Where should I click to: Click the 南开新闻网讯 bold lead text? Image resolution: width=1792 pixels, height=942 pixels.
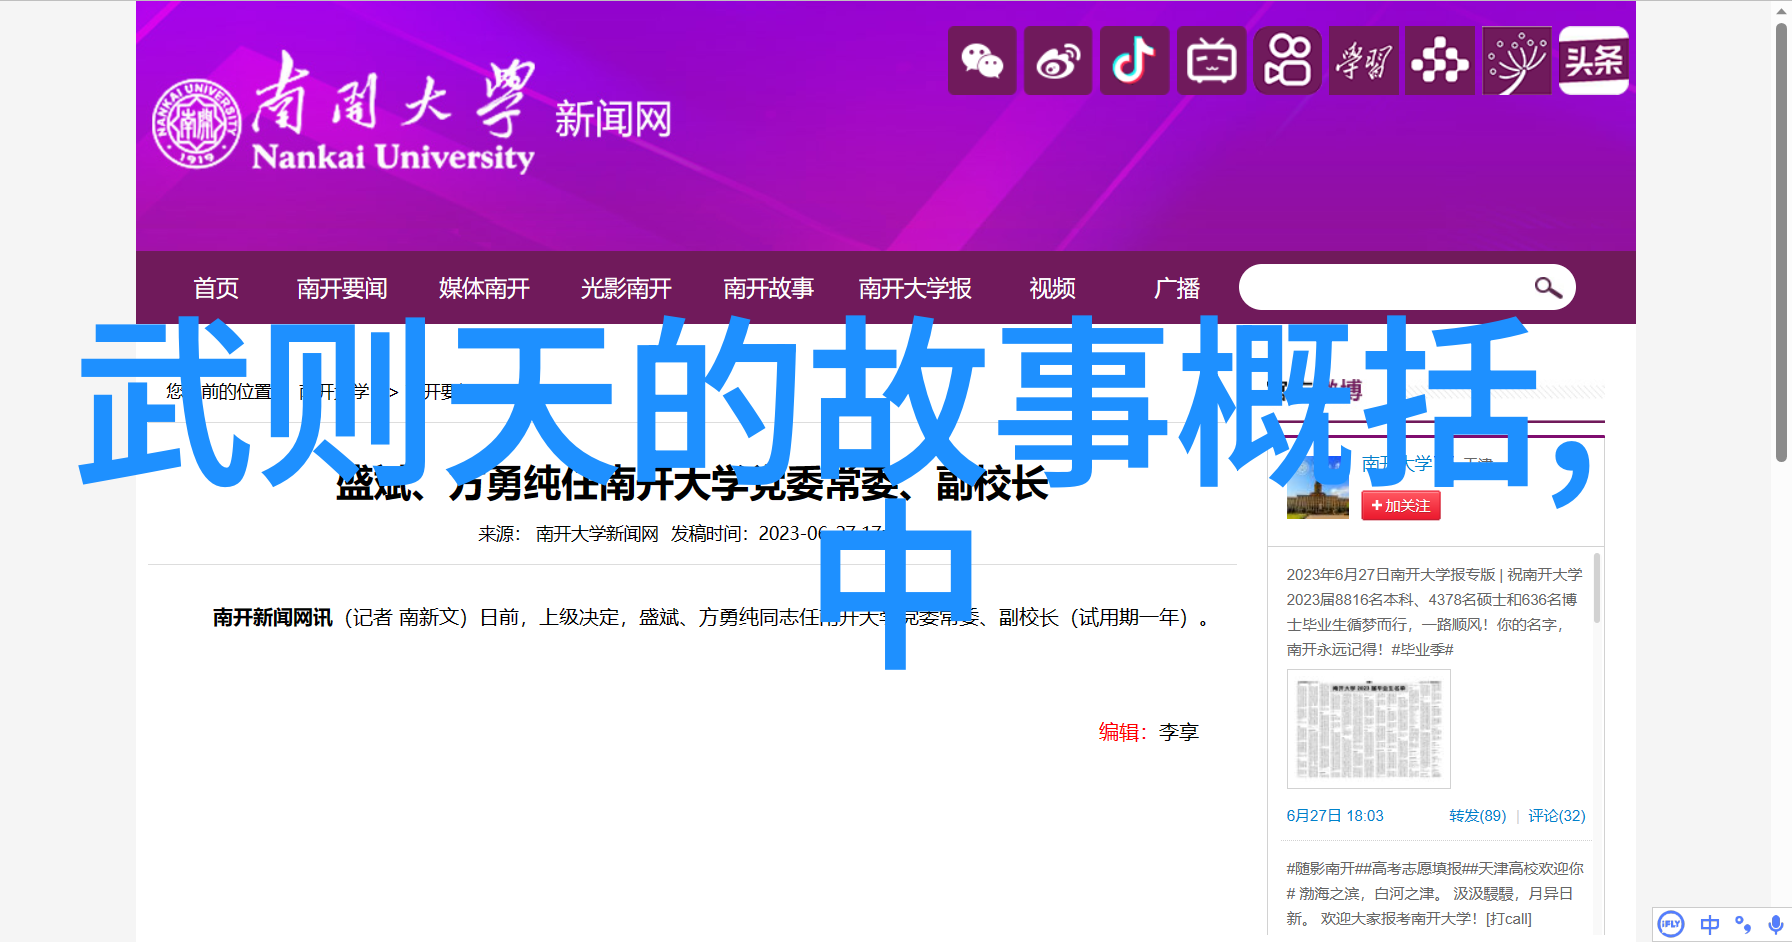click(272, 618)
